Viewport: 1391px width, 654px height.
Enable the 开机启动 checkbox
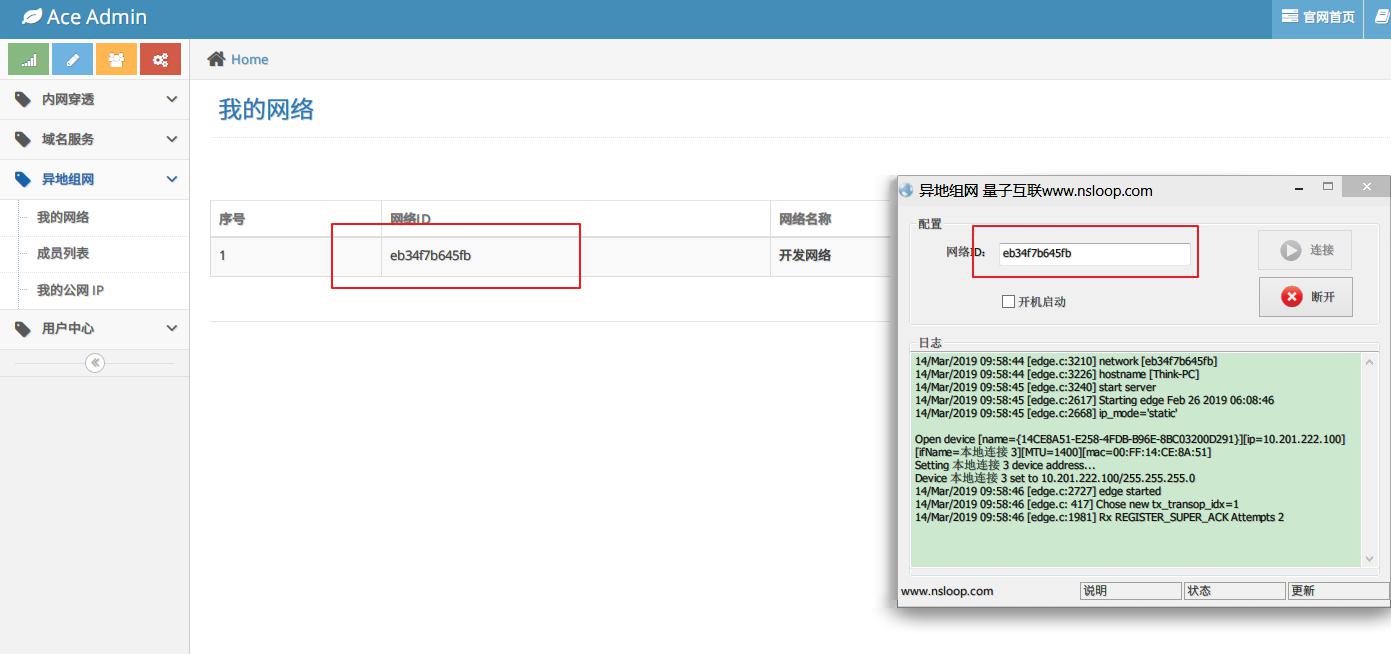[x=1008, y=302]
